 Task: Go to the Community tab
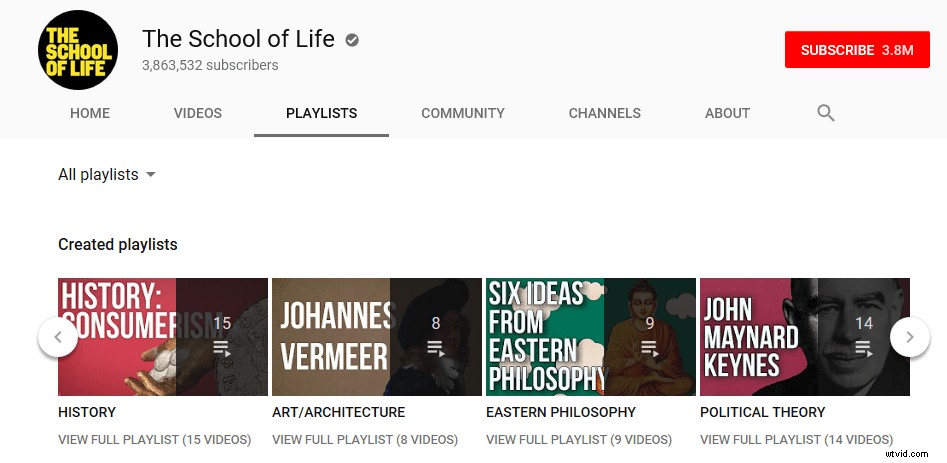click(463, 114)
